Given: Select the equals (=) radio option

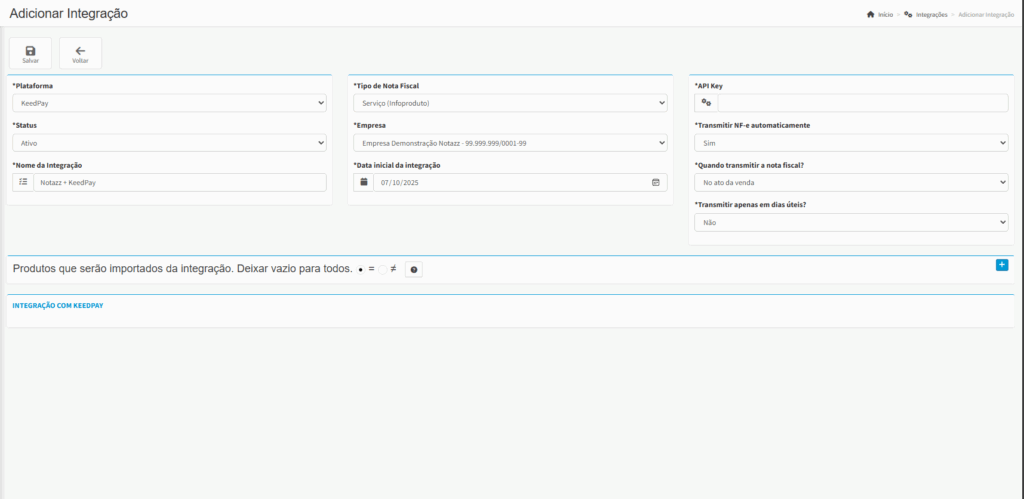Looking at the screenshot, I should pos(361,270).
